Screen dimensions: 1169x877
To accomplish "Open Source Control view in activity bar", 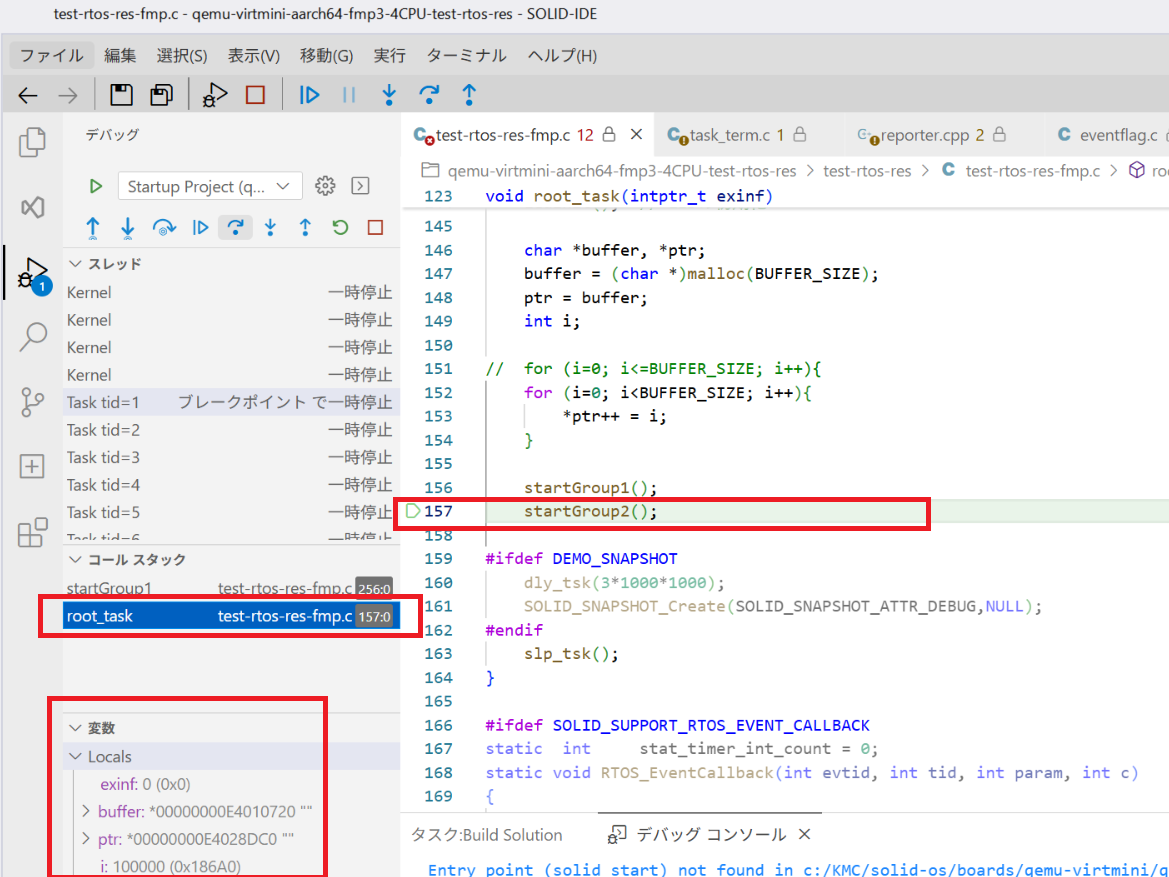I will click(x=33, y=402).
